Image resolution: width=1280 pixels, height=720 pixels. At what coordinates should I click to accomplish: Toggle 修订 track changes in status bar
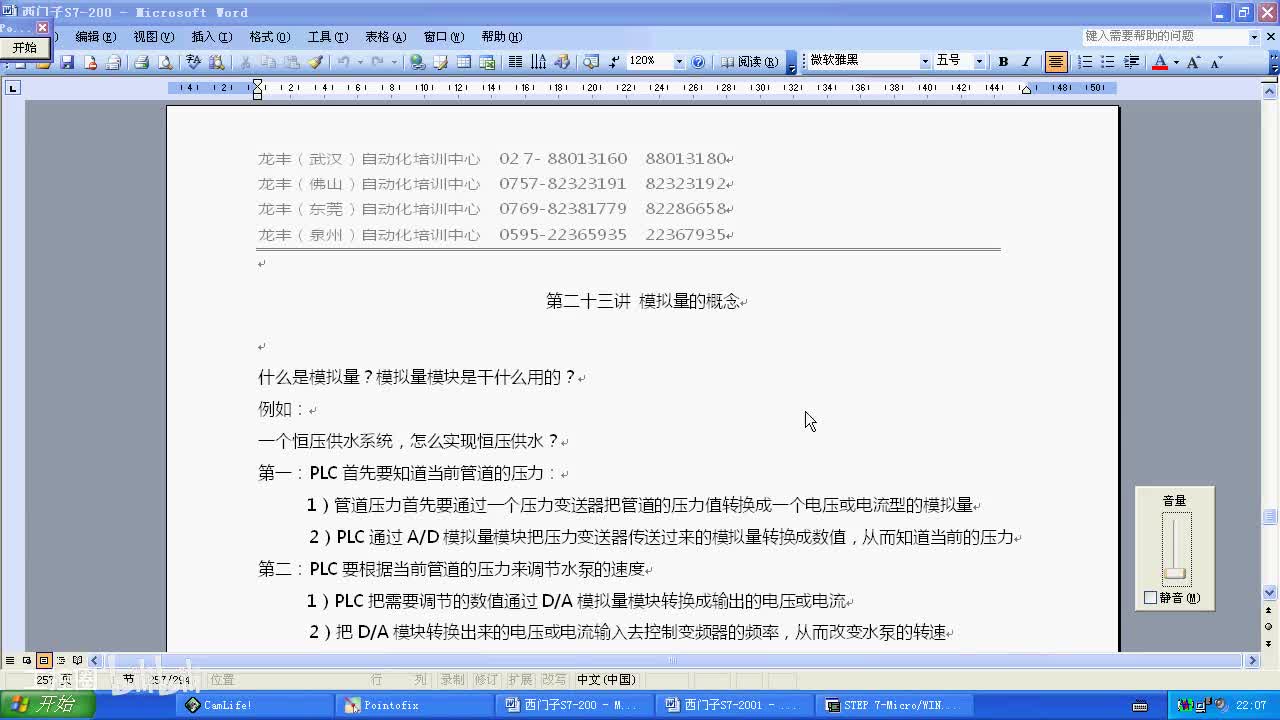485,679
